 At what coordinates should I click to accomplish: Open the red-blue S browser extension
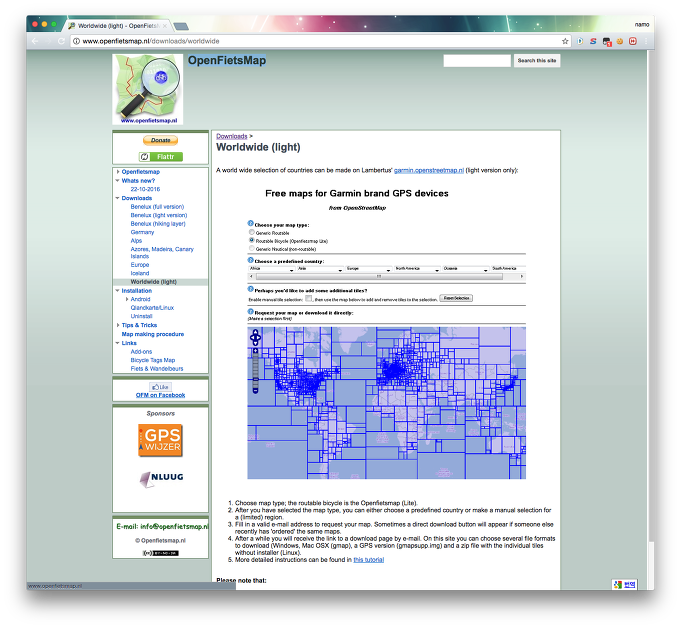click(x=593, y=41)
